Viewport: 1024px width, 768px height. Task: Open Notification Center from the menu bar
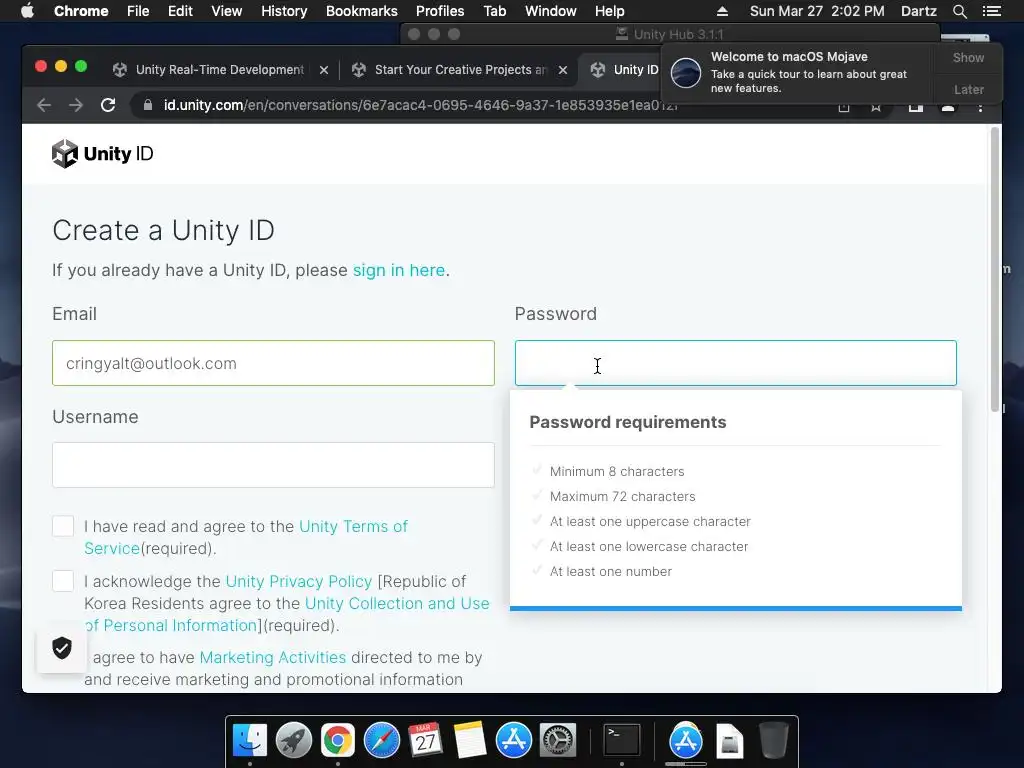[991, 11]
